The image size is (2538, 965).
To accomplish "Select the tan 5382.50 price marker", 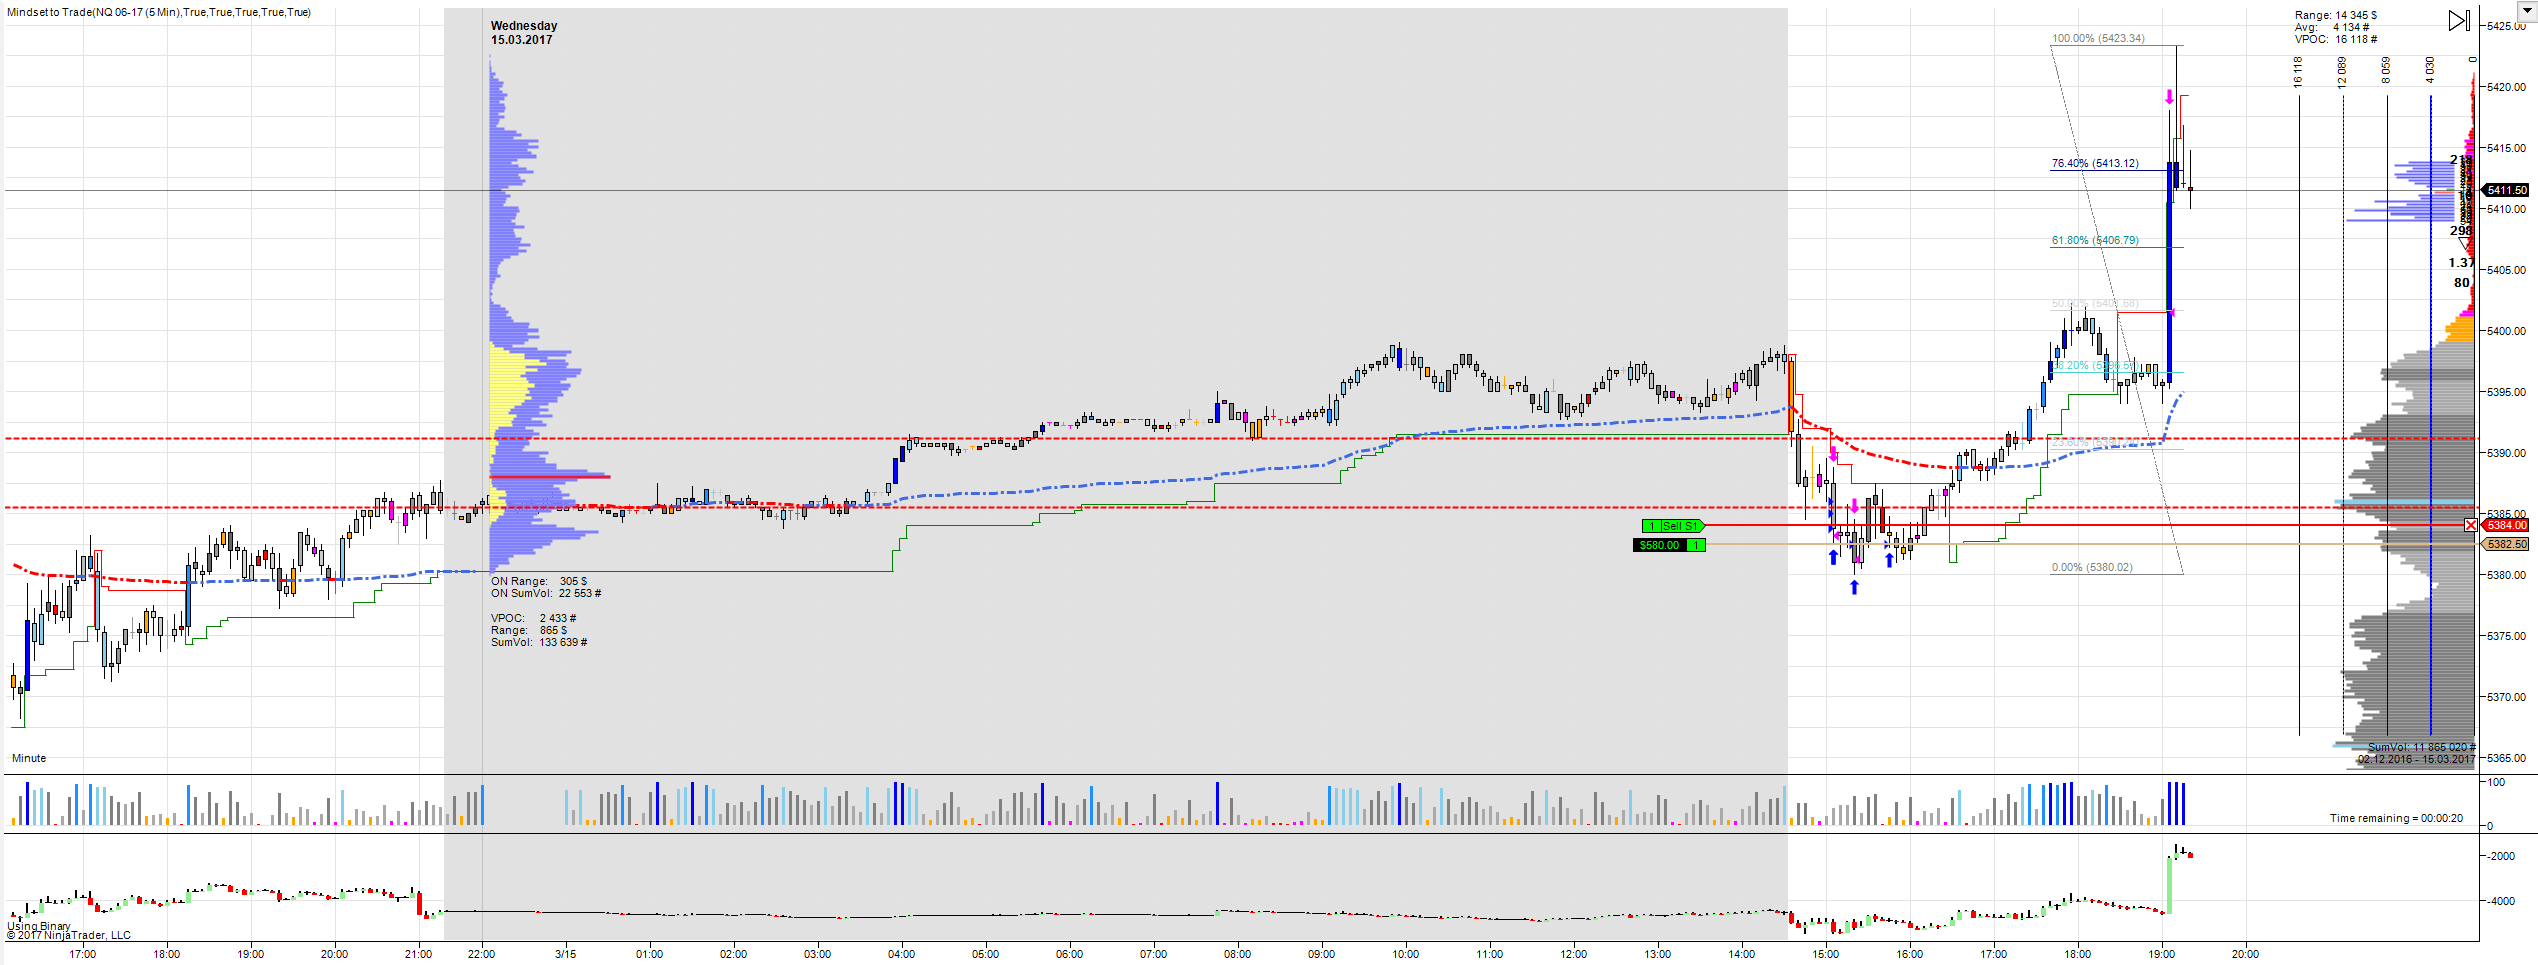I will point(2506,544).
